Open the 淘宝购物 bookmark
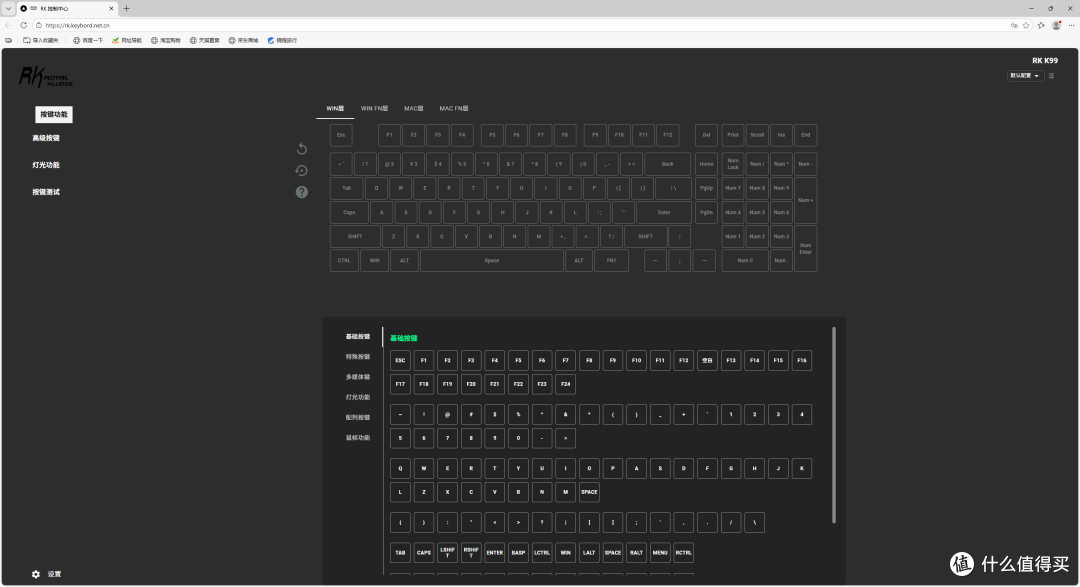Viewport: 1080px width, 587px height. [x=165, y=41]
